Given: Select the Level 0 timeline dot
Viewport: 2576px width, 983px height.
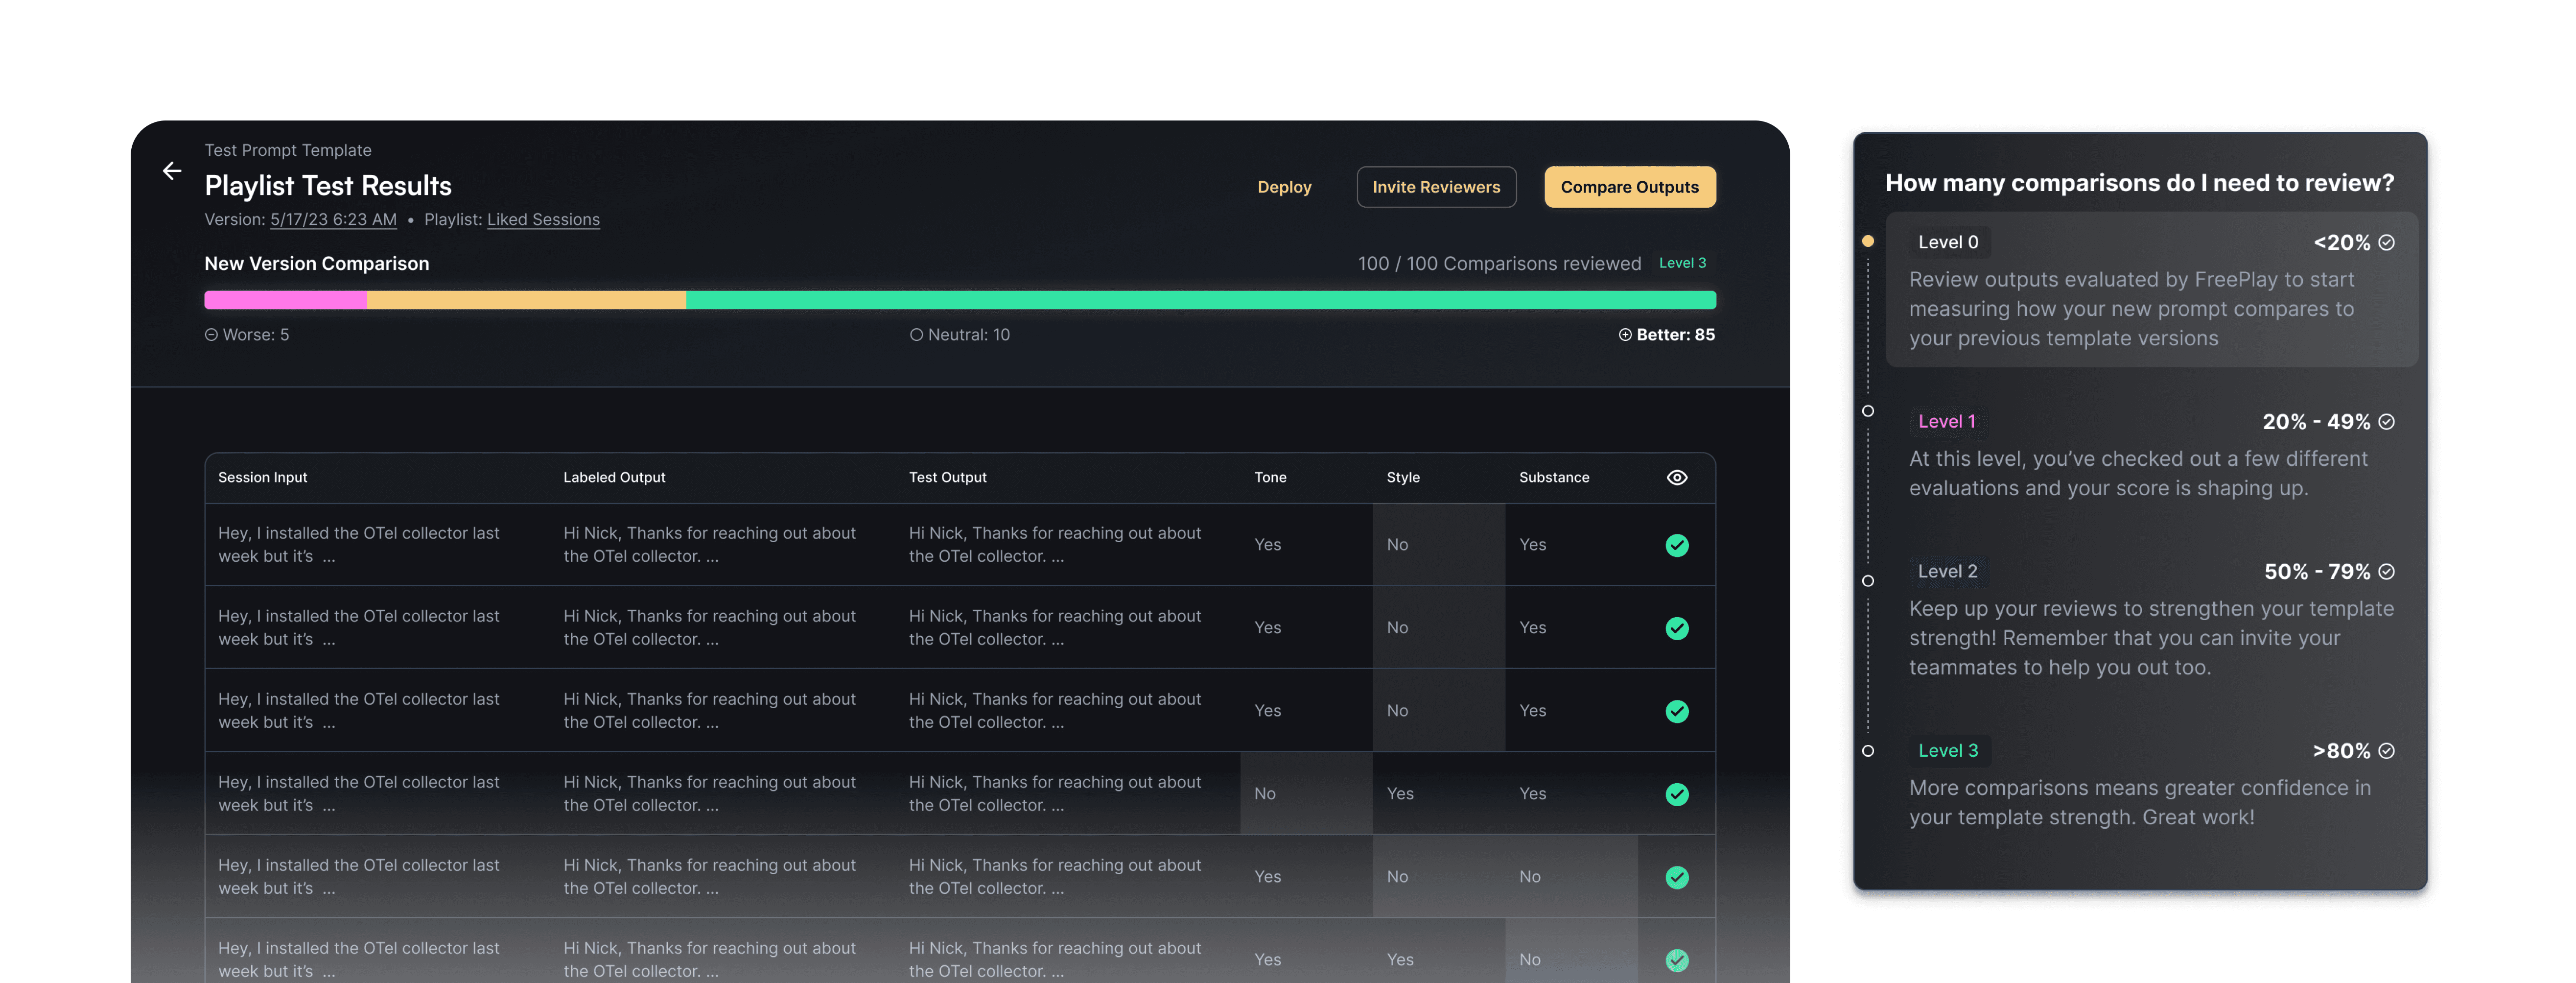Looking at the screenshot, I should [x=1868, y=241].
